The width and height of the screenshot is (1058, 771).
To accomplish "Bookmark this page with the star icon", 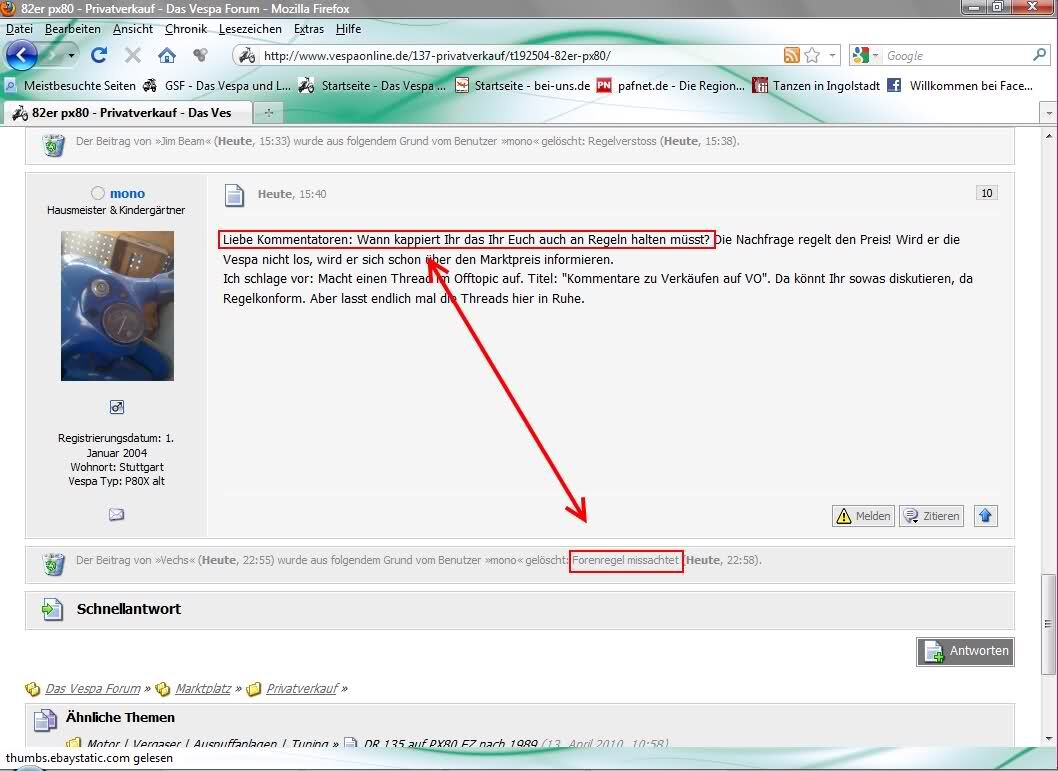I will 812,56.
